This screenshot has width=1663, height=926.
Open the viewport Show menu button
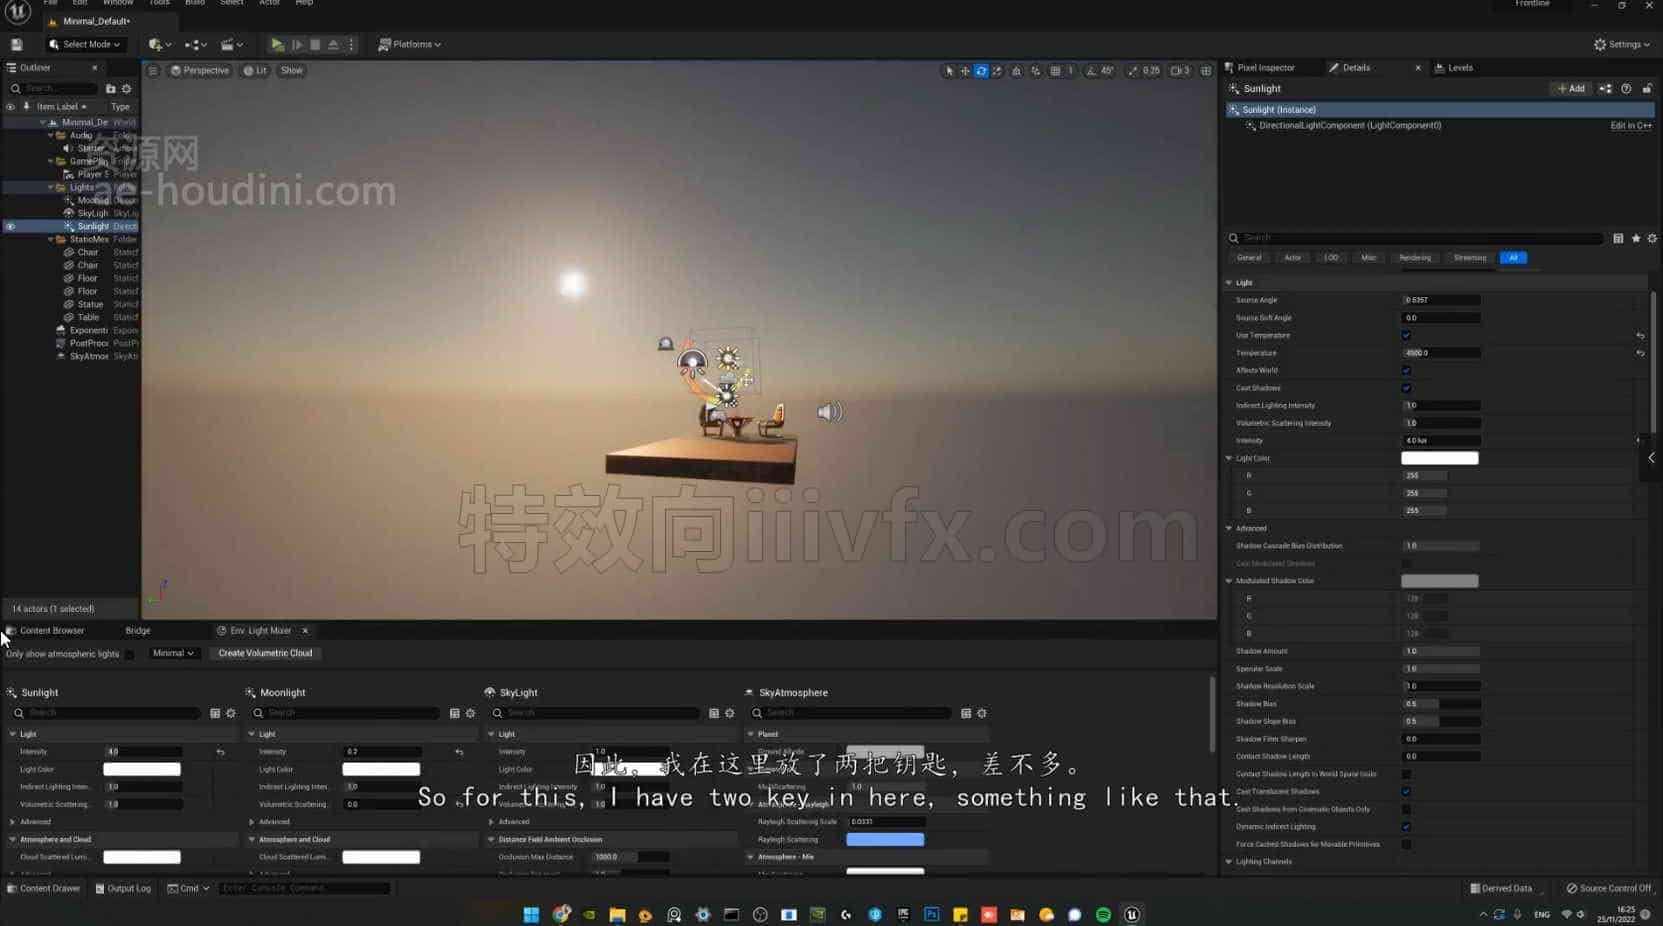click(x=292, y=71)
